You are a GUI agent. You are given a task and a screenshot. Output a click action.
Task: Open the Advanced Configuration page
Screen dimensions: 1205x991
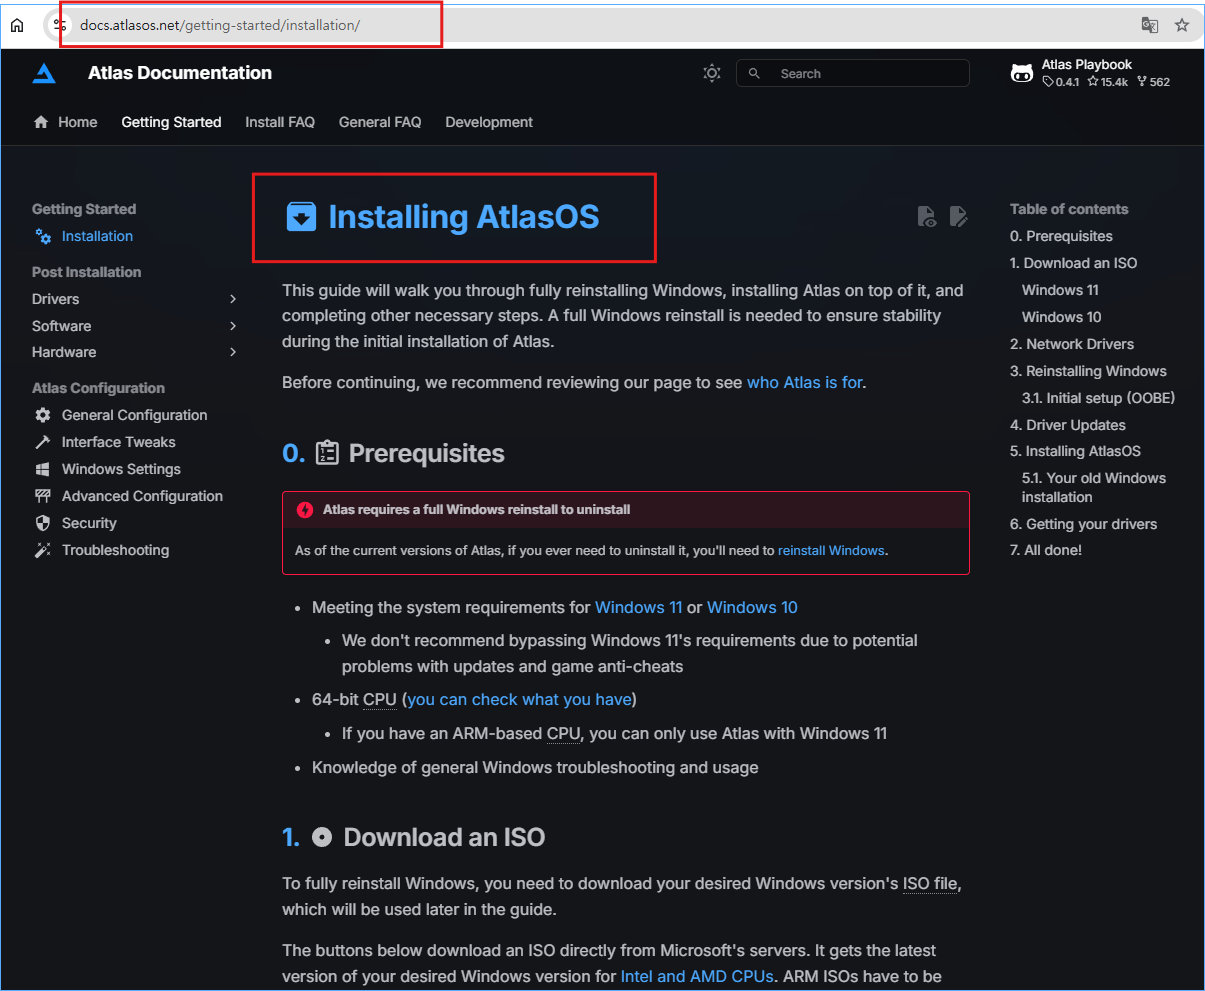pyautogui.click(x=142, y=496)
